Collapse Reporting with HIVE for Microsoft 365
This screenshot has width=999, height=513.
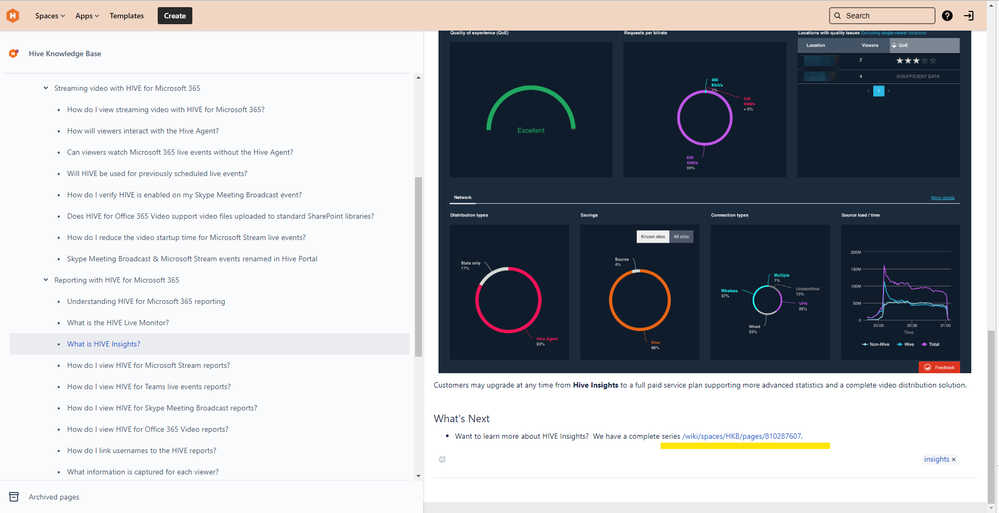click(x=46, y=280)
